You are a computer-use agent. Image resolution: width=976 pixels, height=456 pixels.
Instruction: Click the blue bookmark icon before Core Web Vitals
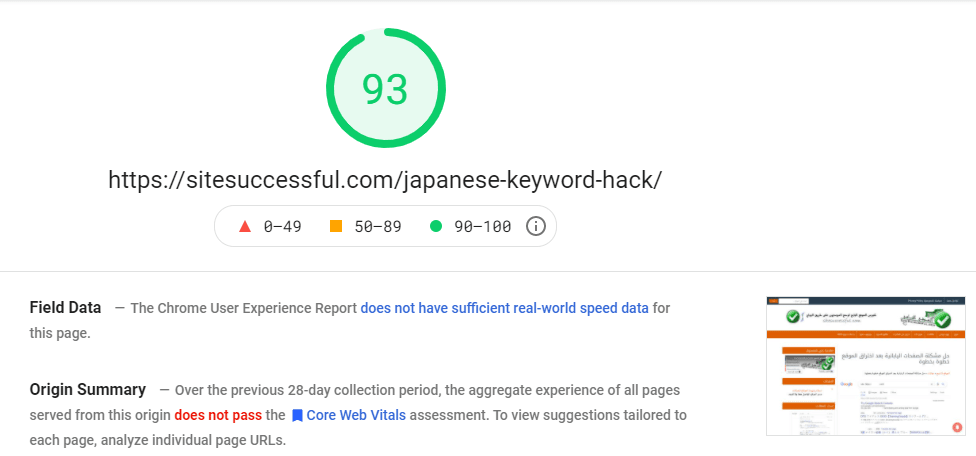[x=297, y=415]
